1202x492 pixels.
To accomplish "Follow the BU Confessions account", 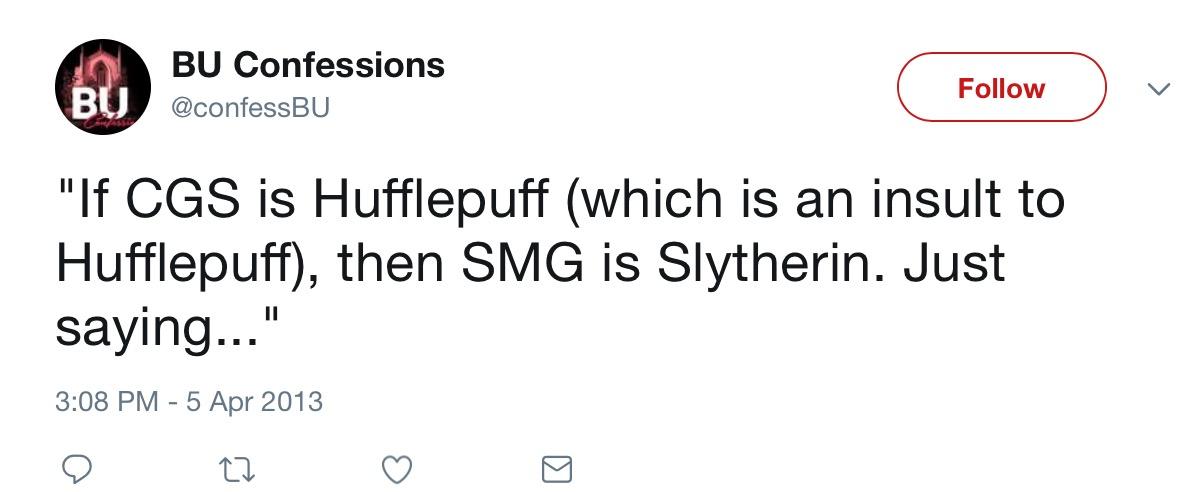I will [x=1001, y=88].
